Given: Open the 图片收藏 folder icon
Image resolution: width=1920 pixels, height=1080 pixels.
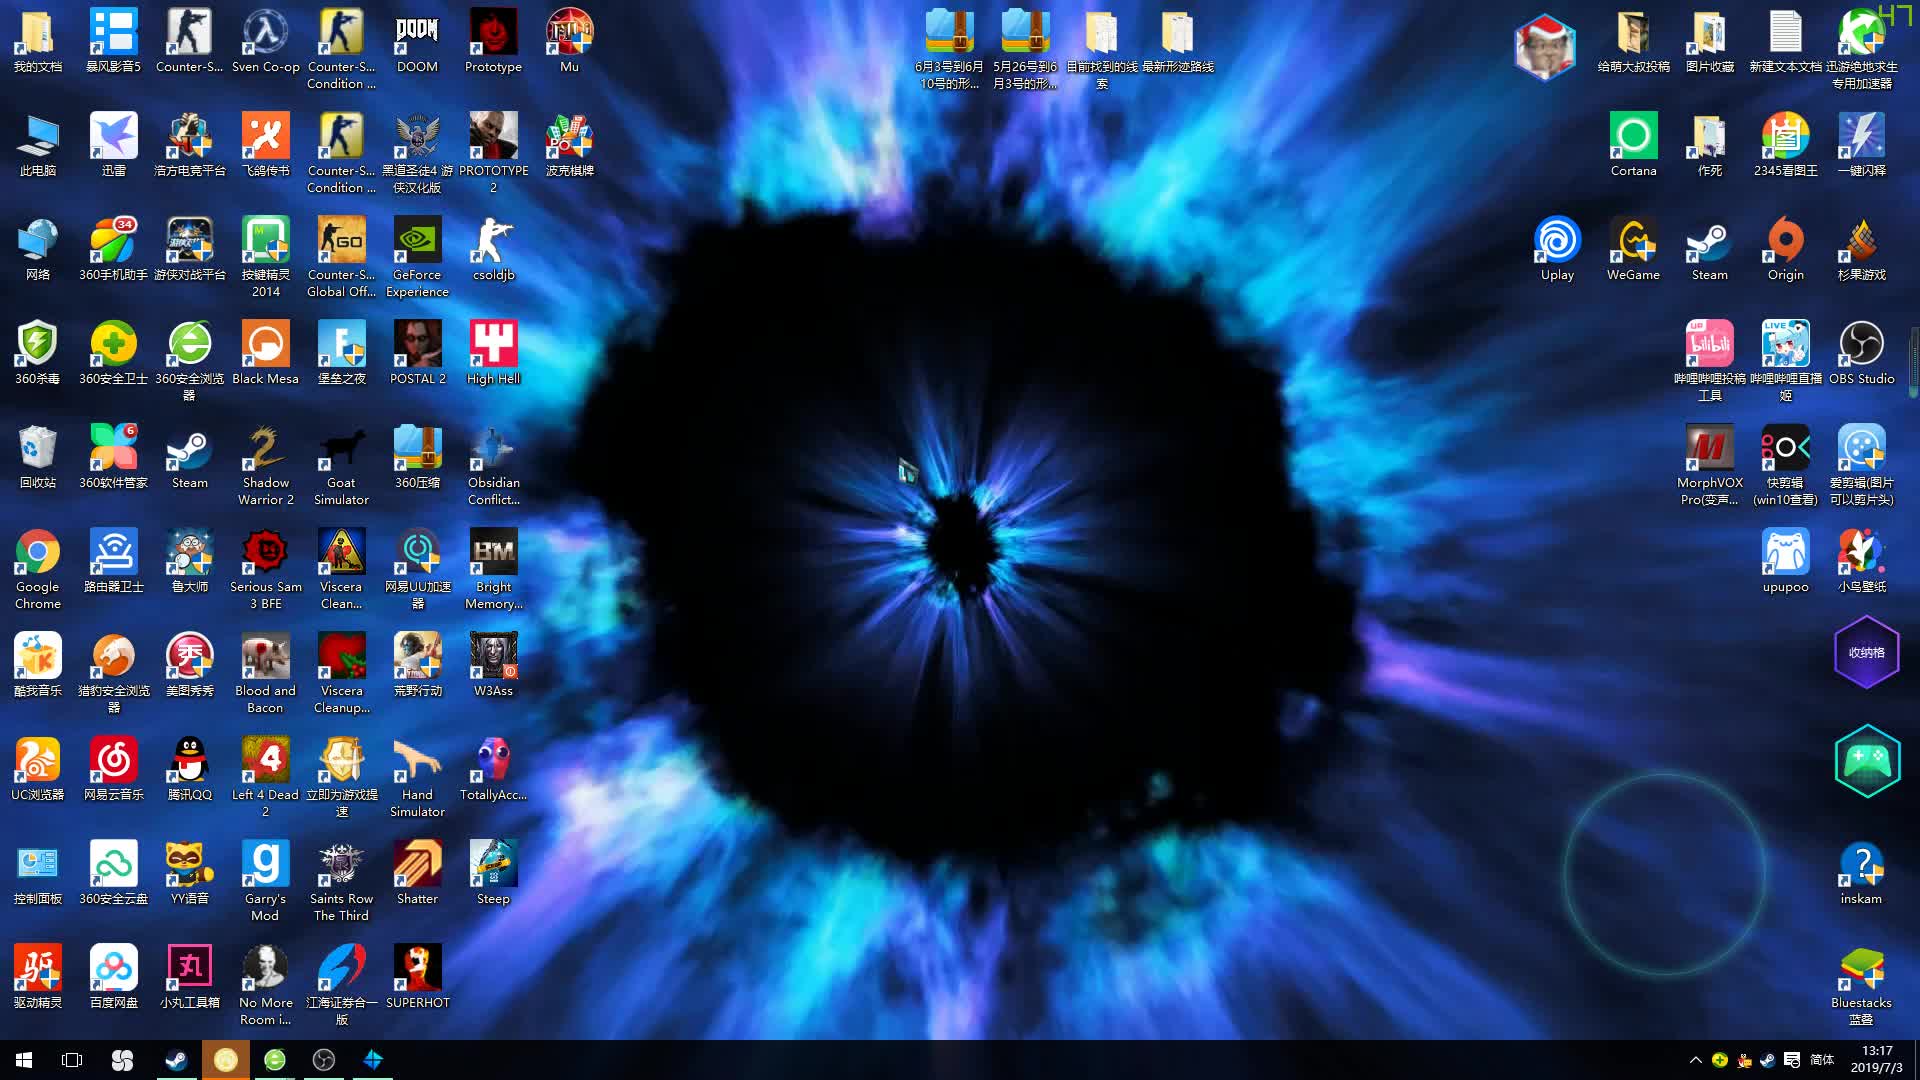Looking at the screenshot, I should tap(1709, 42).
